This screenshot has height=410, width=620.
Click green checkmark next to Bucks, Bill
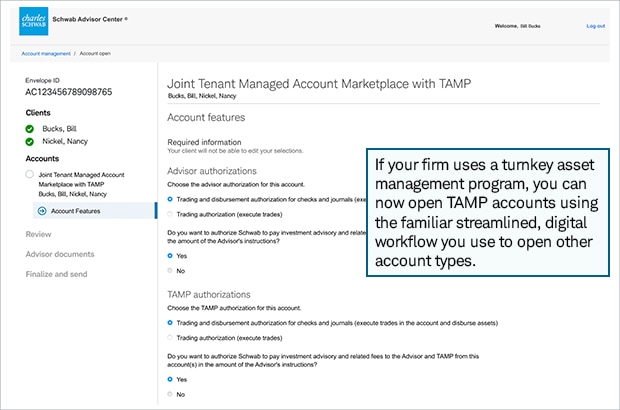tap(30, 129)
